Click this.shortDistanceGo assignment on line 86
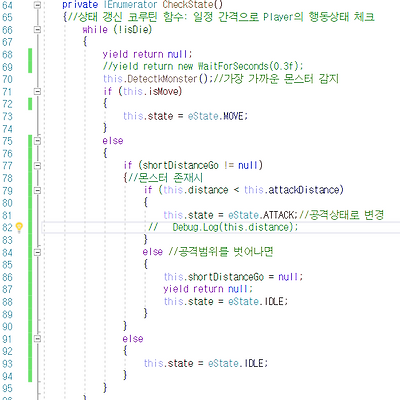 click(233, 277)
